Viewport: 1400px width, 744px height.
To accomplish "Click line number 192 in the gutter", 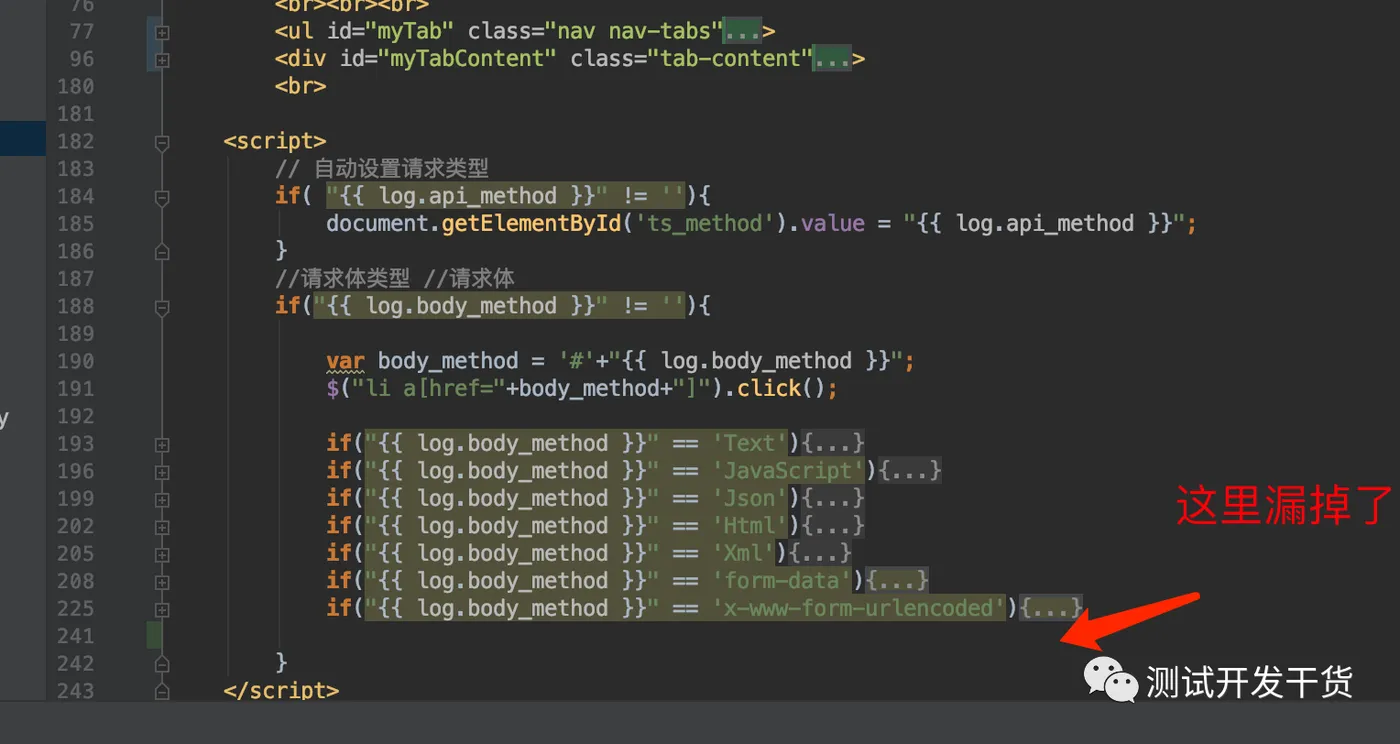I will pos(75,416).
